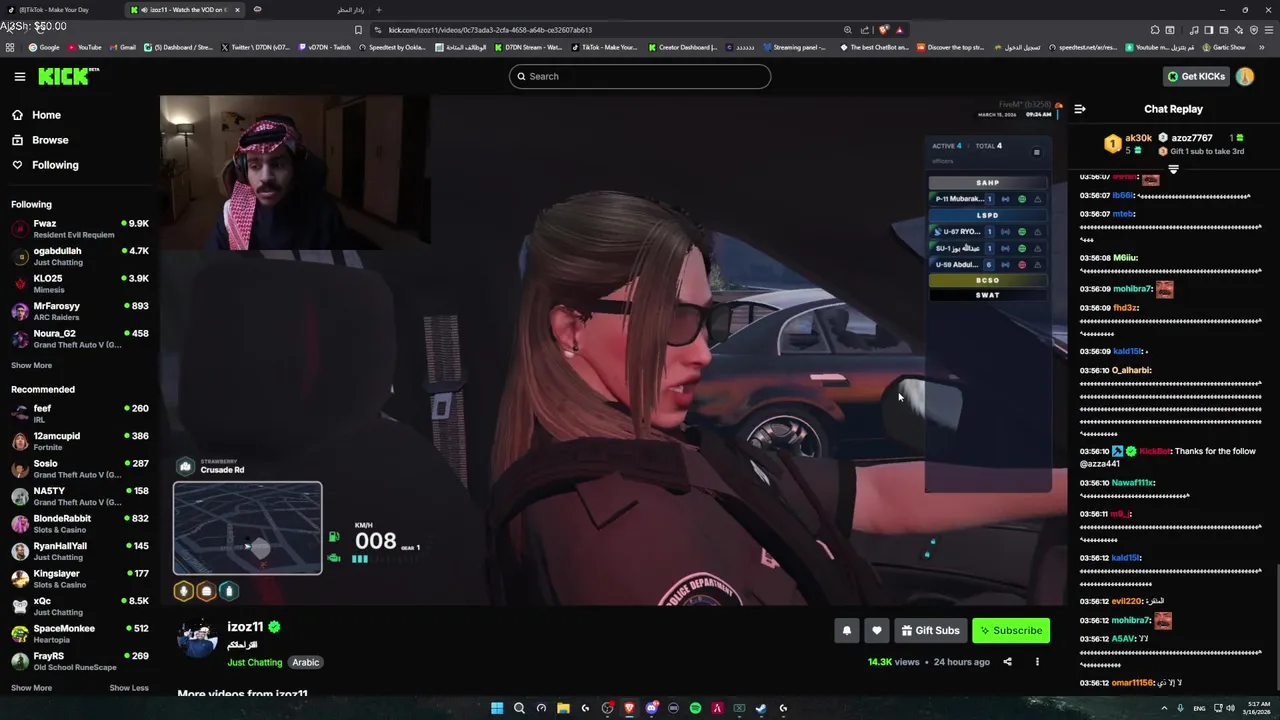Open the MrFarosyy channel
This screenshot has width=1280, height=720.
80,311
